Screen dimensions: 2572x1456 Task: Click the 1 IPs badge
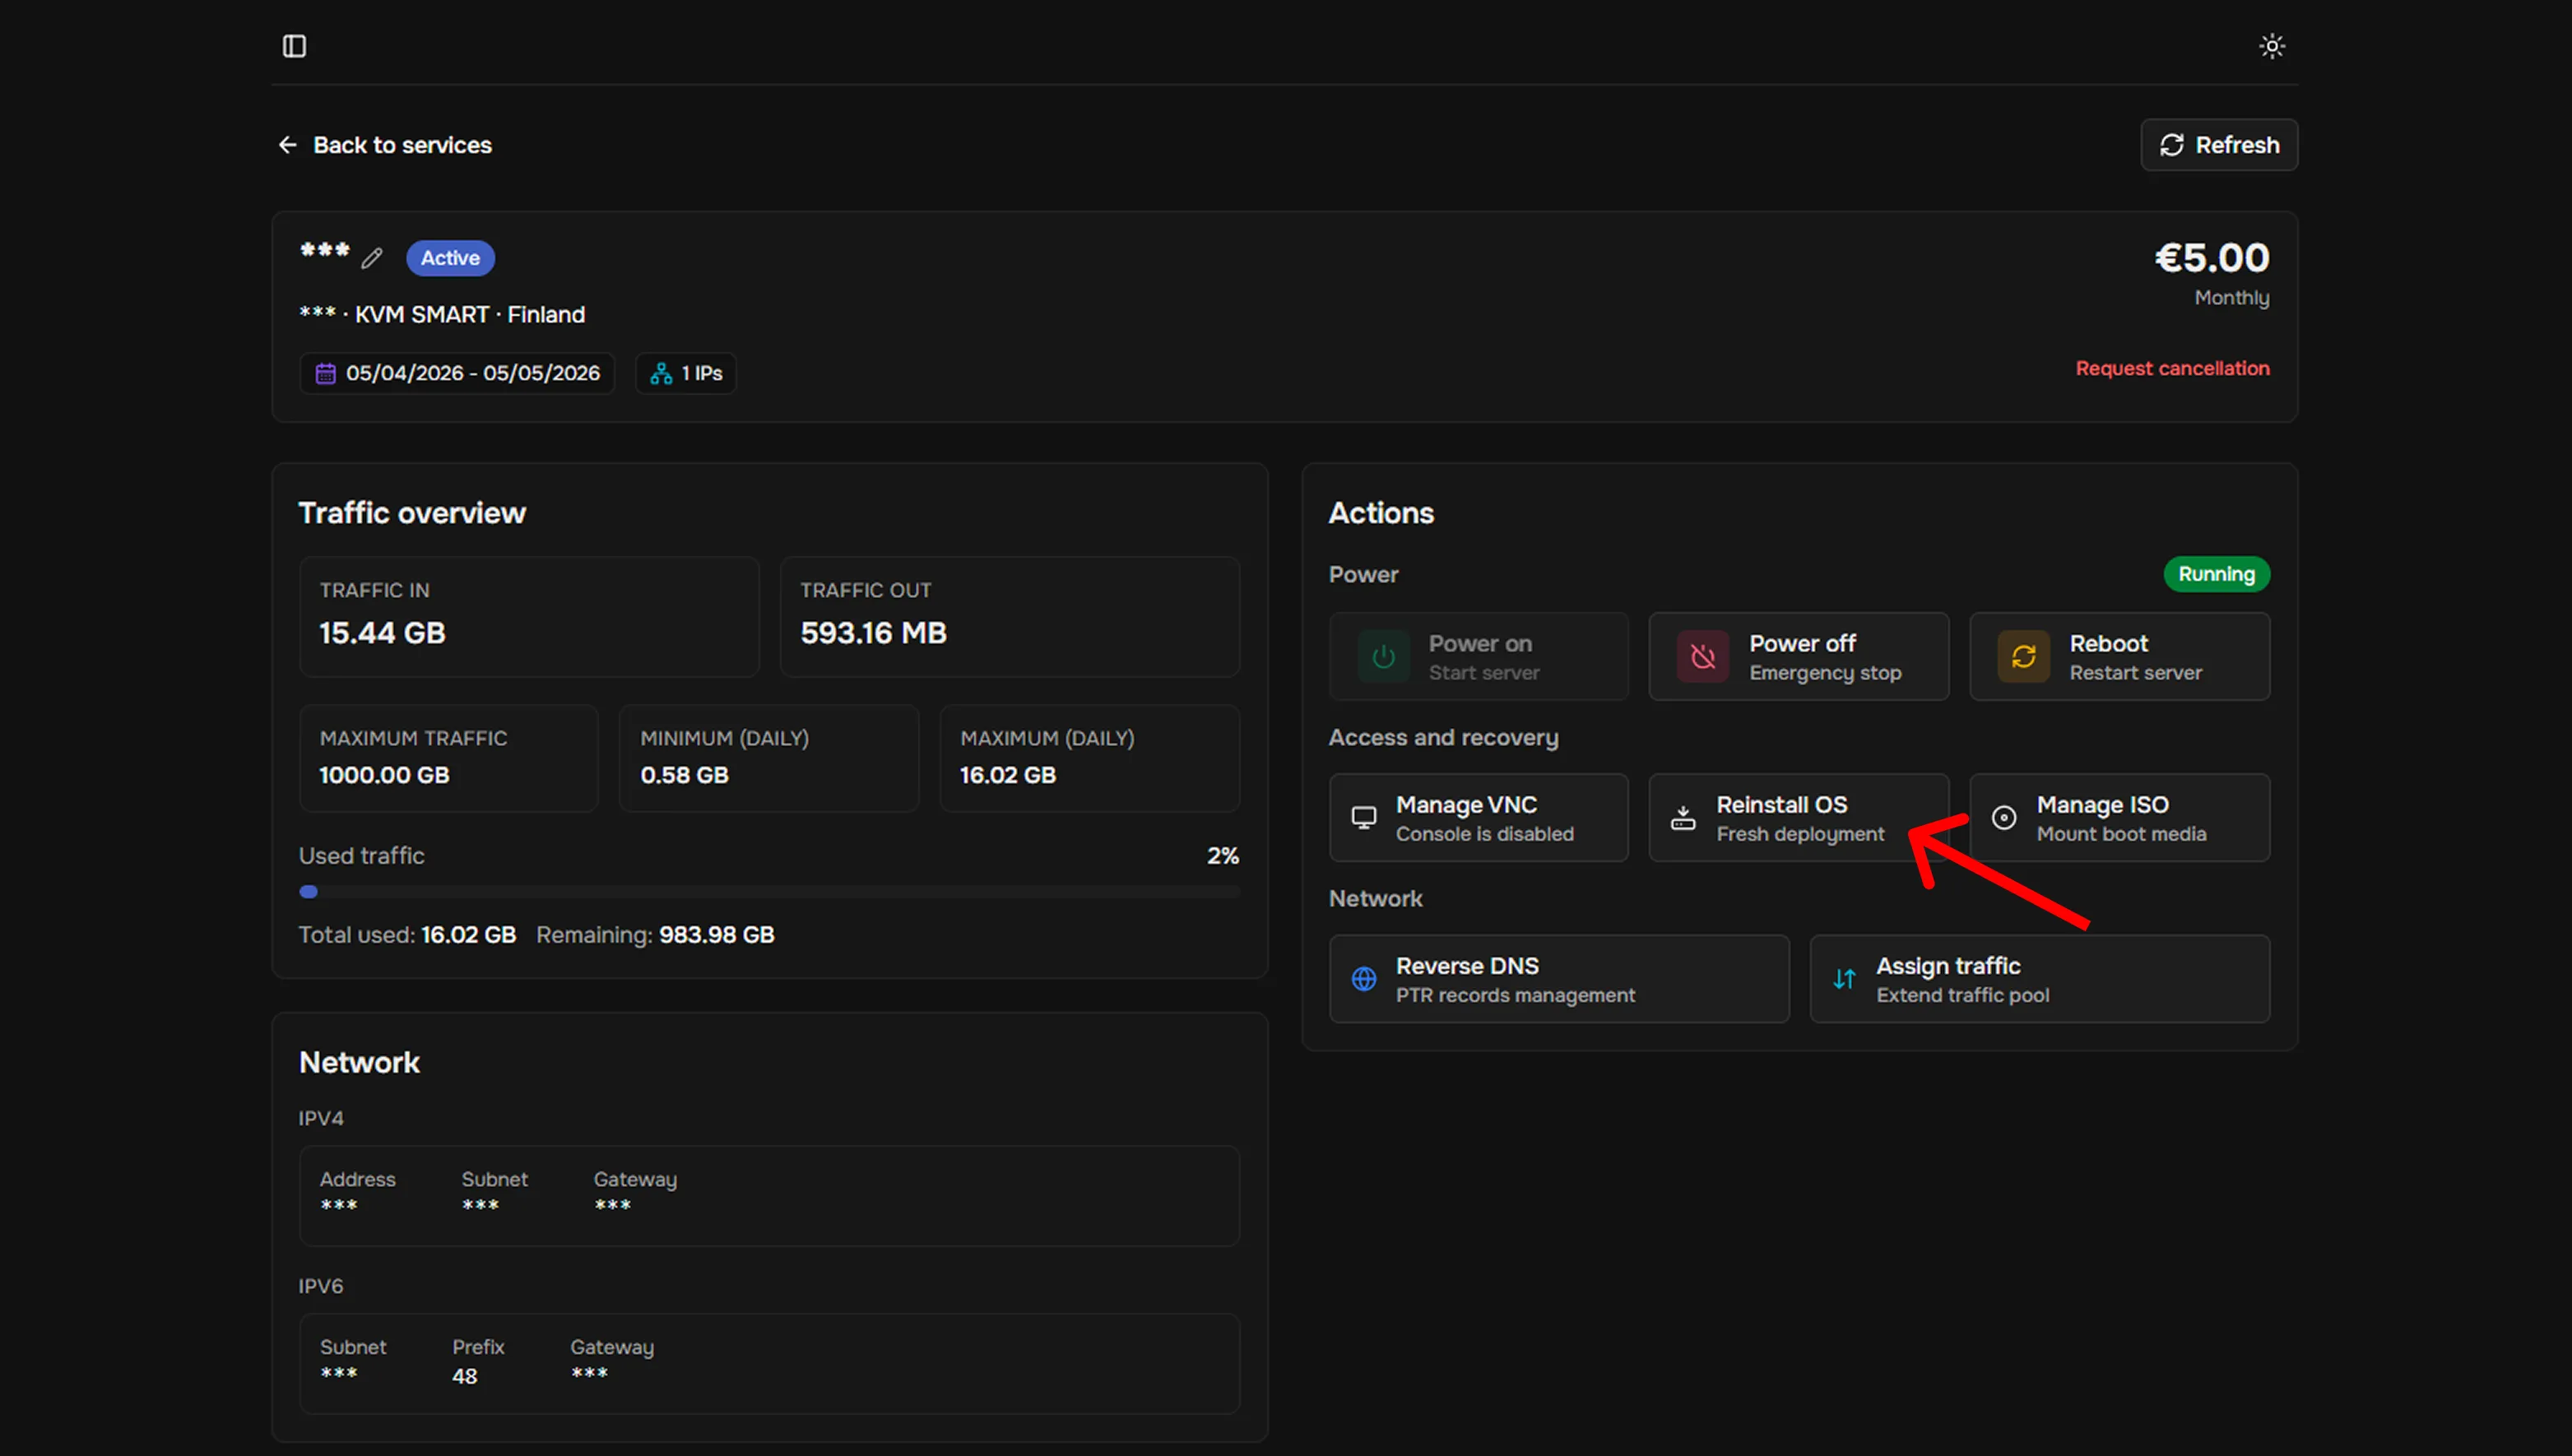tap(686, 373)
